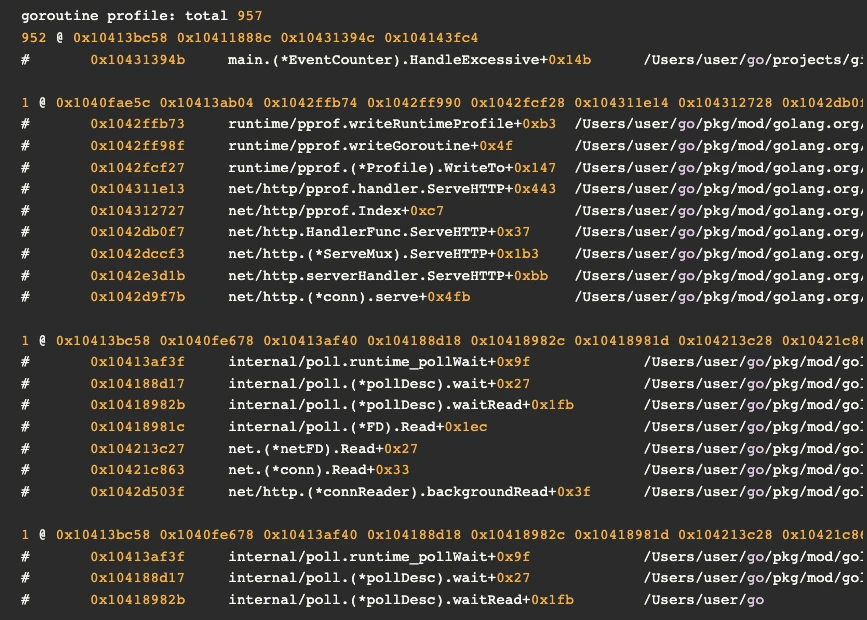Click address 0x1042d503f
The image size is (867, 620).
coord(137,491)
